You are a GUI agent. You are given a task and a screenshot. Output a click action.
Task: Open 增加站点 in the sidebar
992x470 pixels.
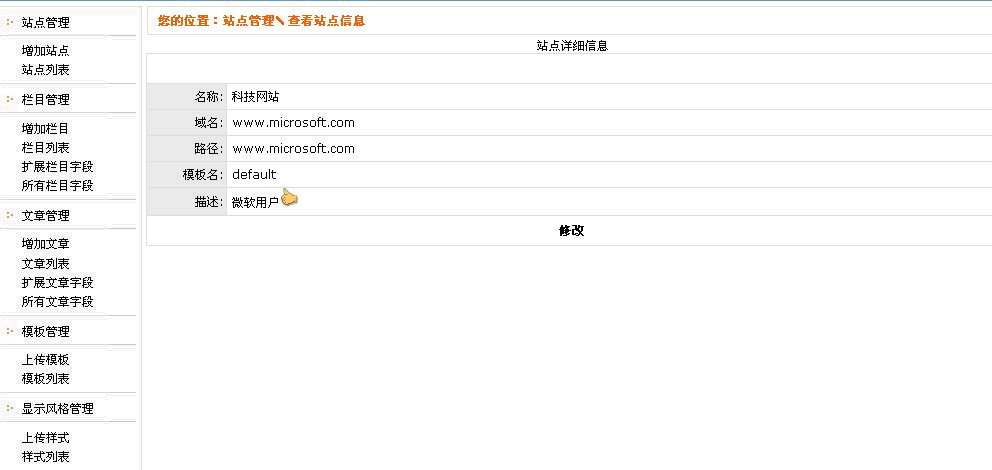pos(46,50)
